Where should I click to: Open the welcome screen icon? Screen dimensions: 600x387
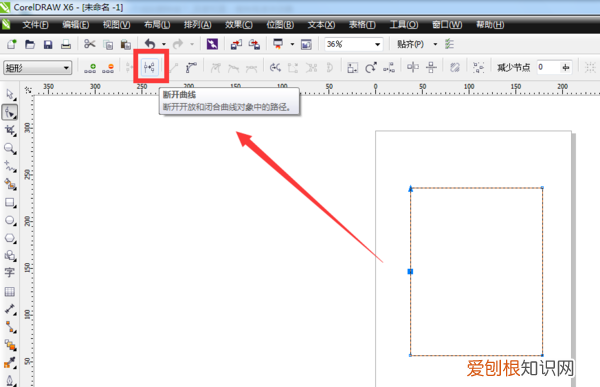306,44
